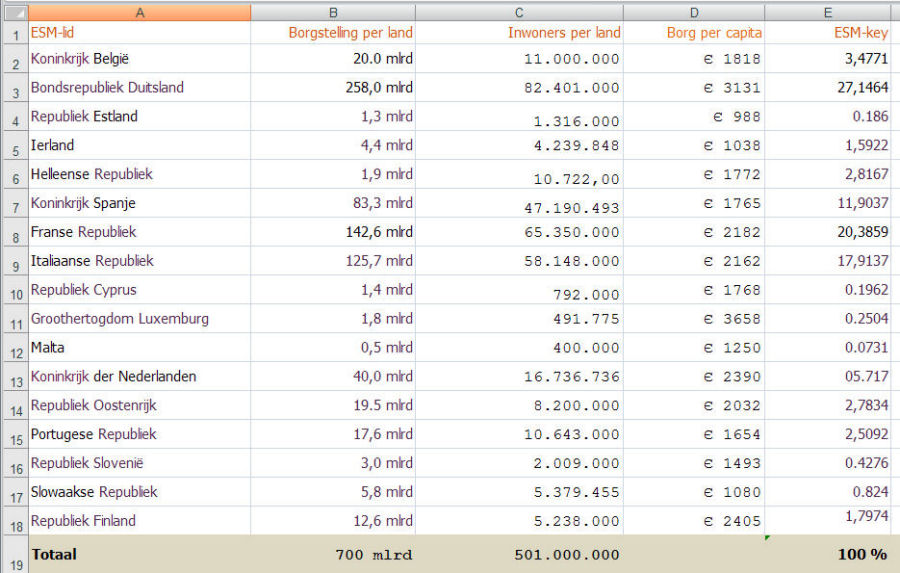Select column D header
This screenshot has width=900, height=573.
[694, 12]
